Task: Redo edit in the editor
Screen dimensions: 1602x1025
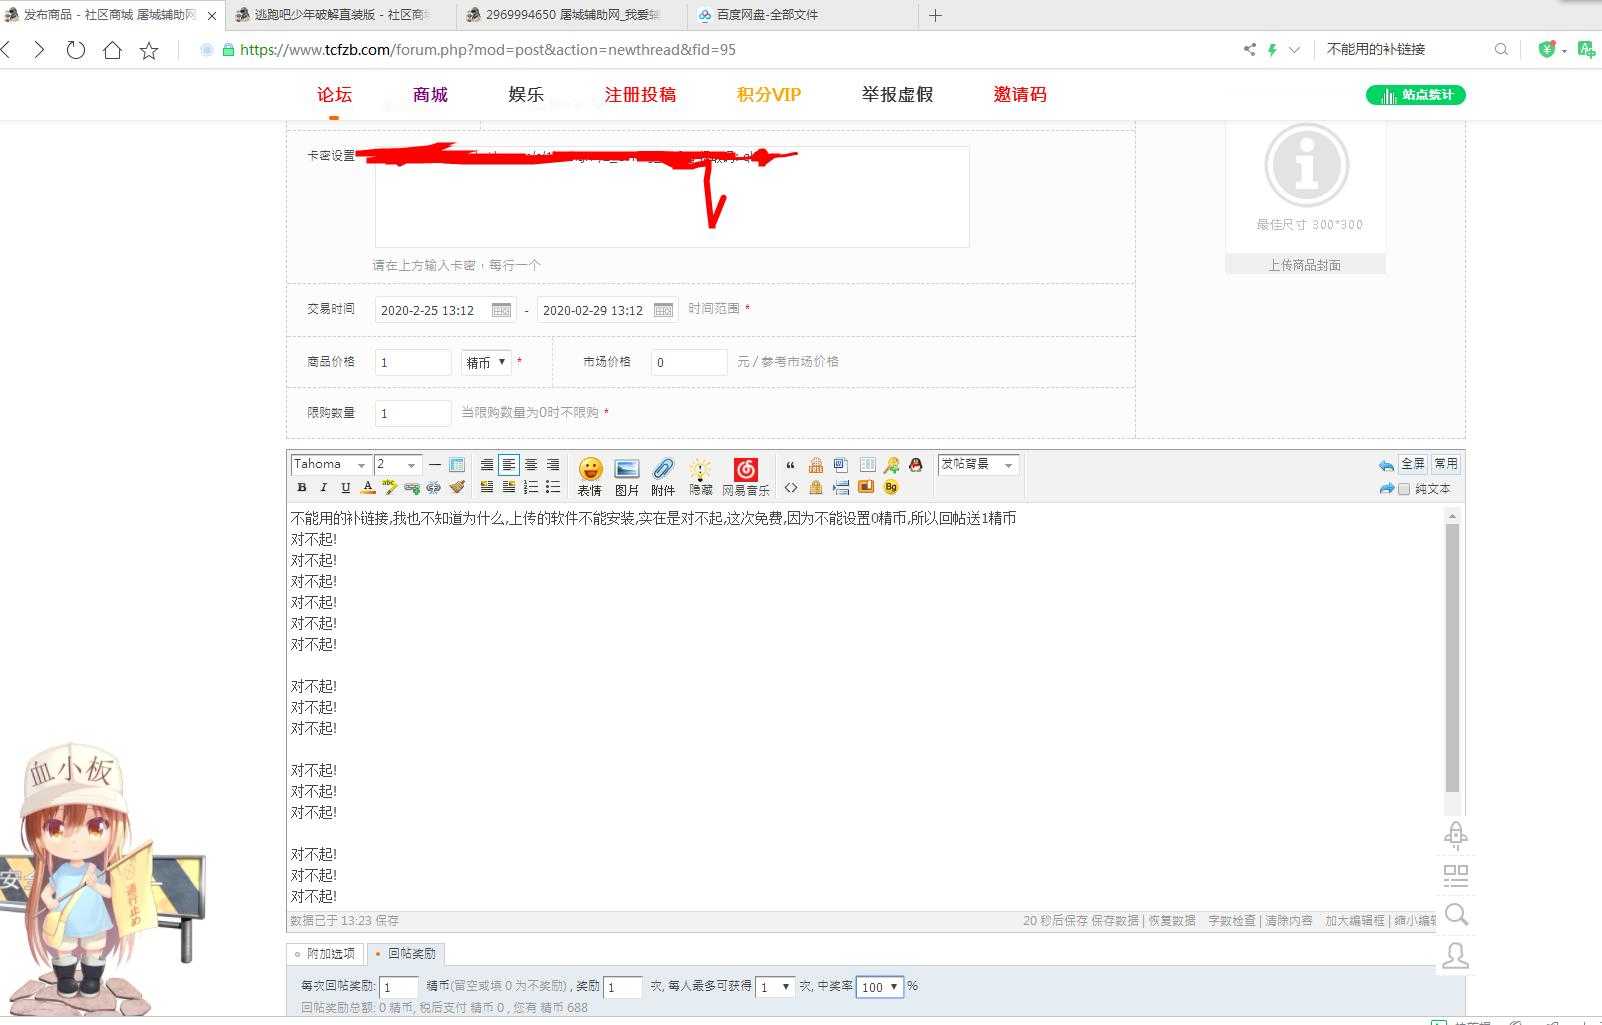Action: [x=1386, y=488]
